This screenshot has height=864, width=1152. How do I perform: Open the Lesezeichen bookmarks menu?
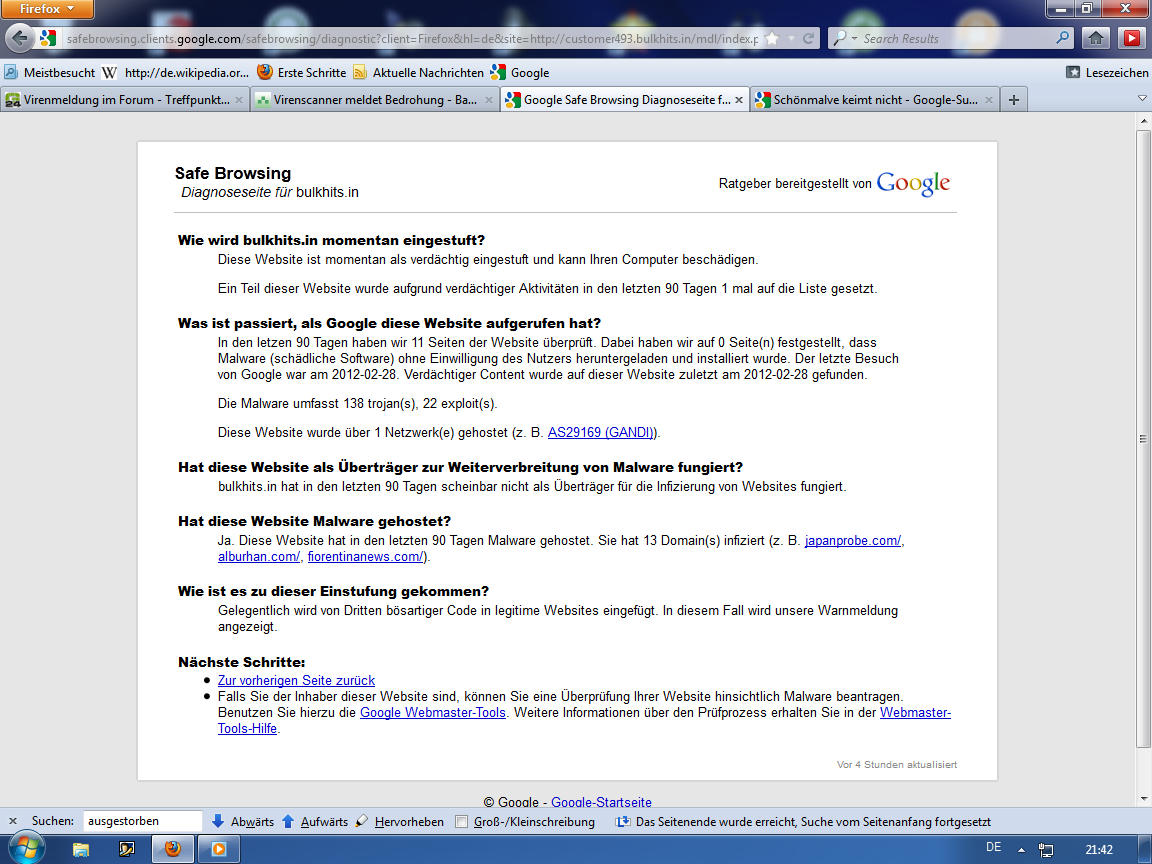point(1107,73)
